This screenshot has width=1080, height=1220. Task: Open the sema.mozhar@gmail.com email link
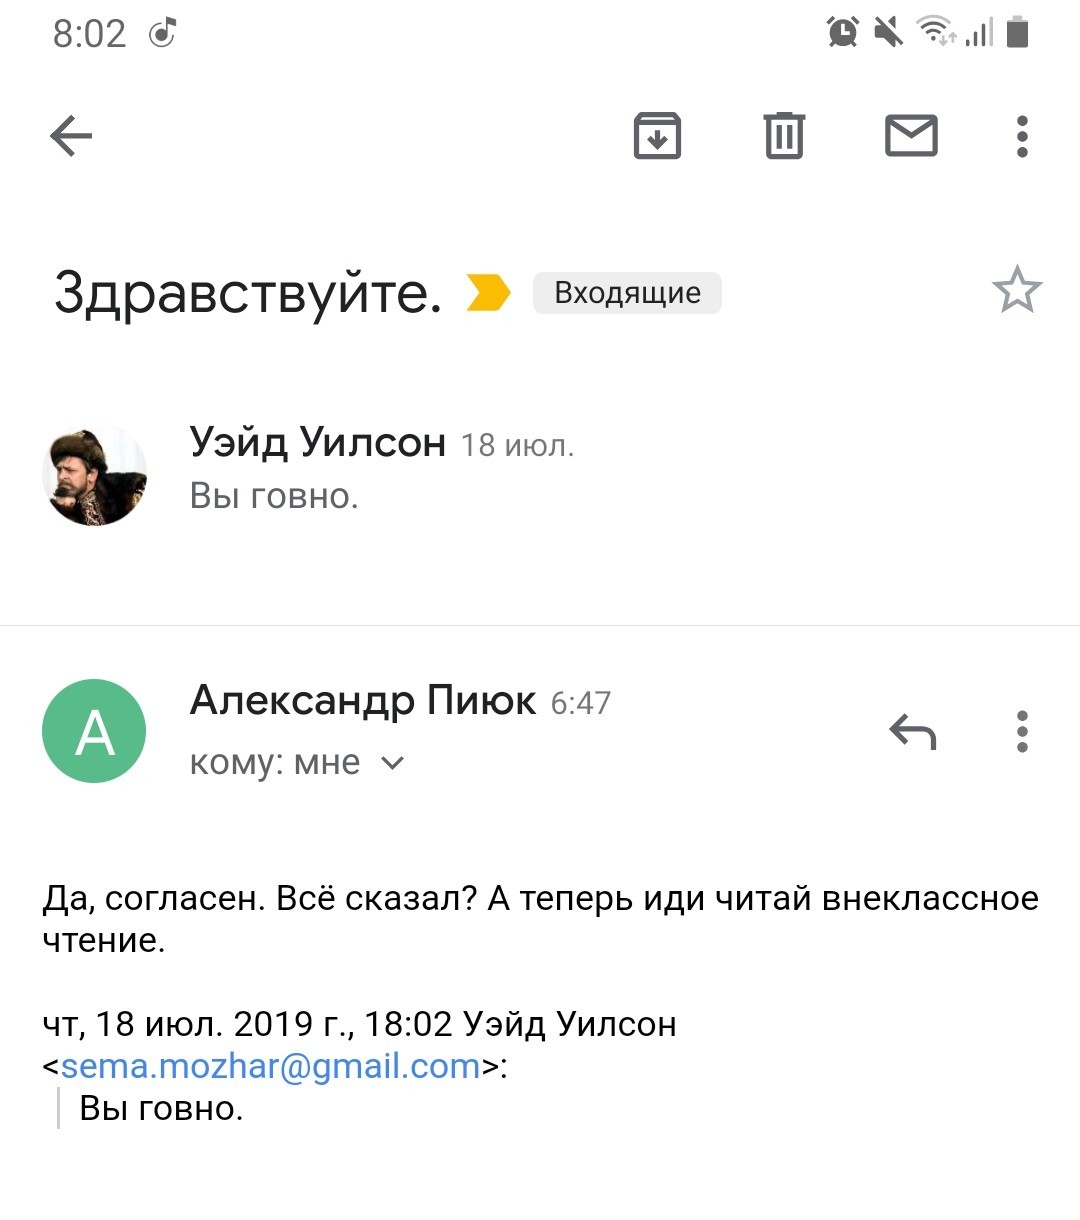coord(270,1066)
